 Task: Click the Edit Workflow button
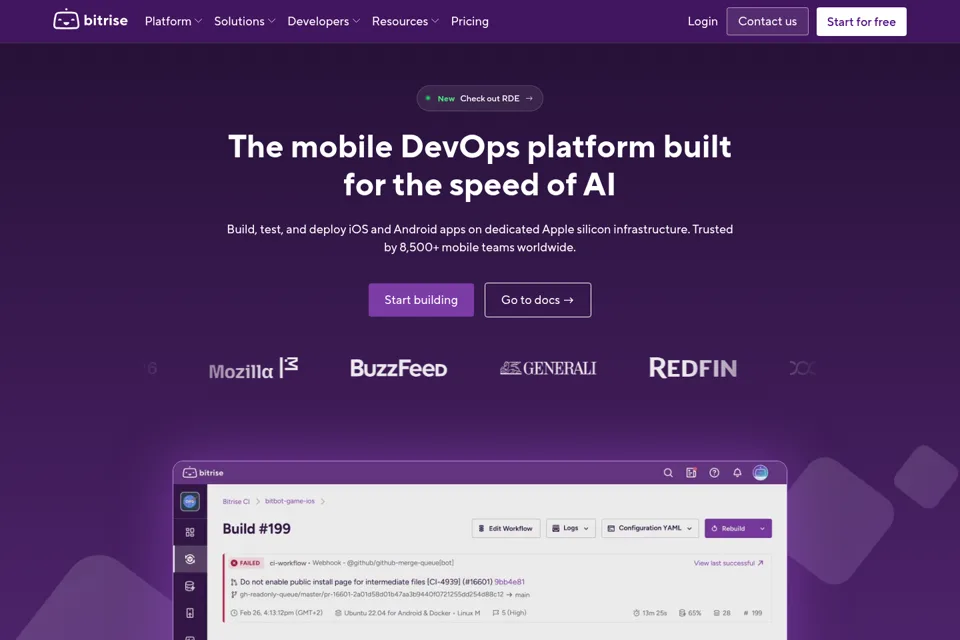click(506, 528)
